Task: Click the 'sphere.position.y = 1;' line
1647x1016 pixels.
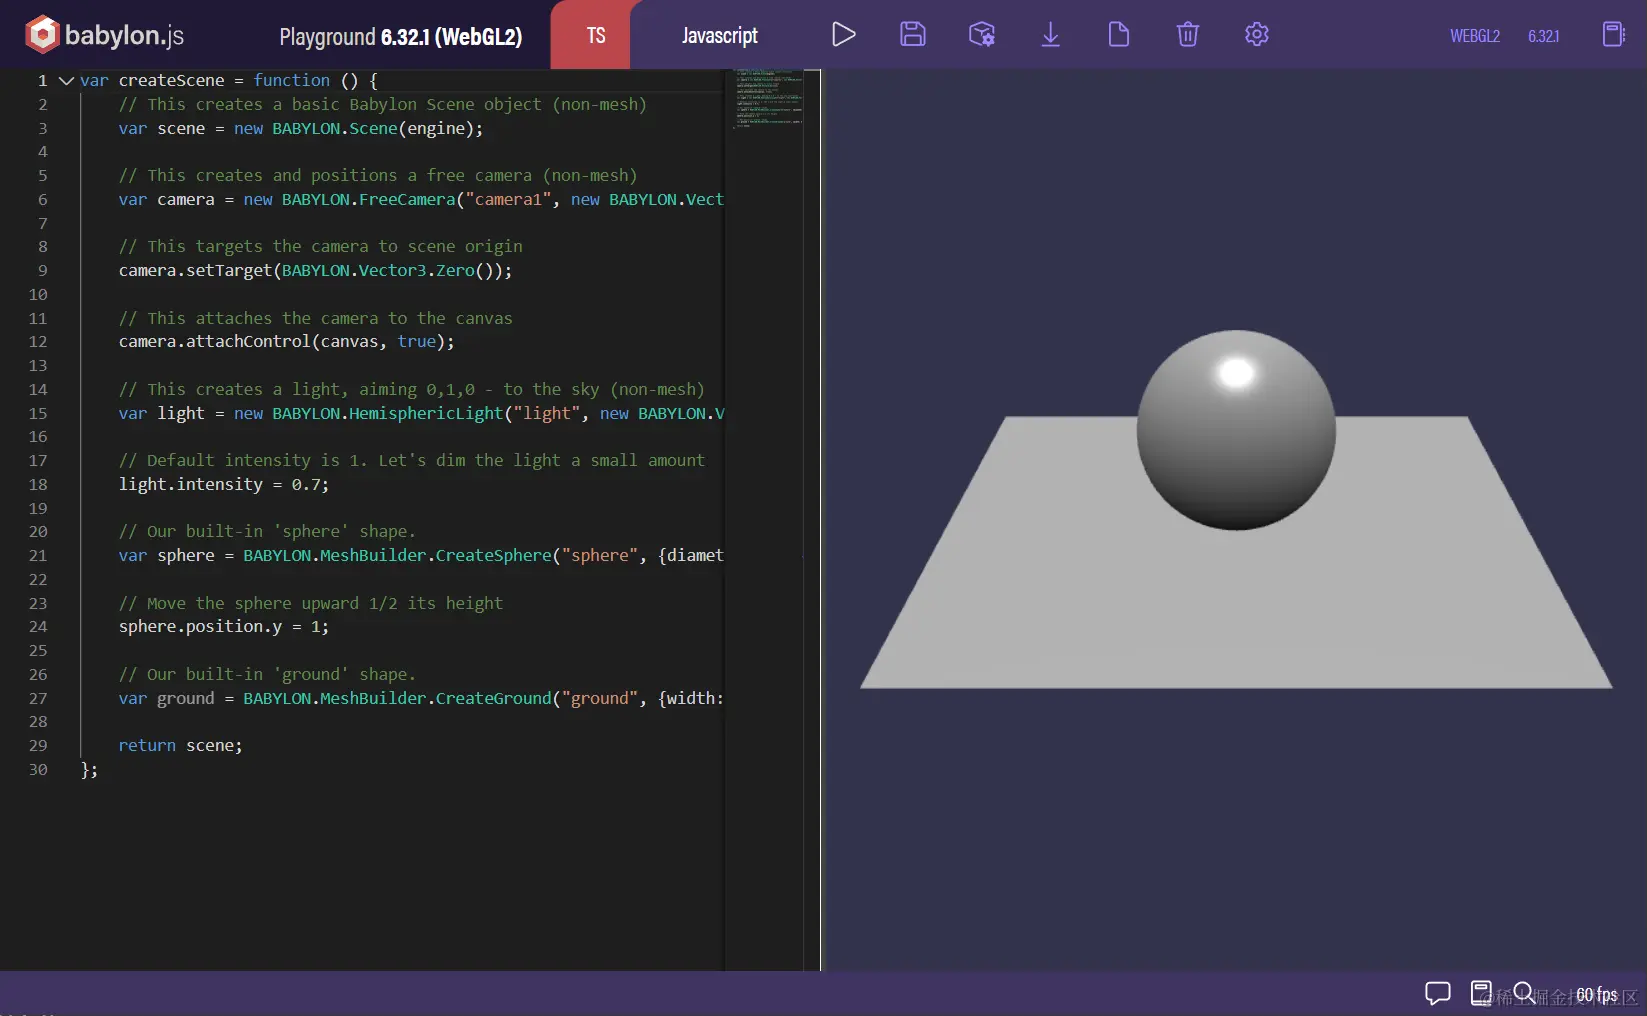Action: [x=224, y=626]
